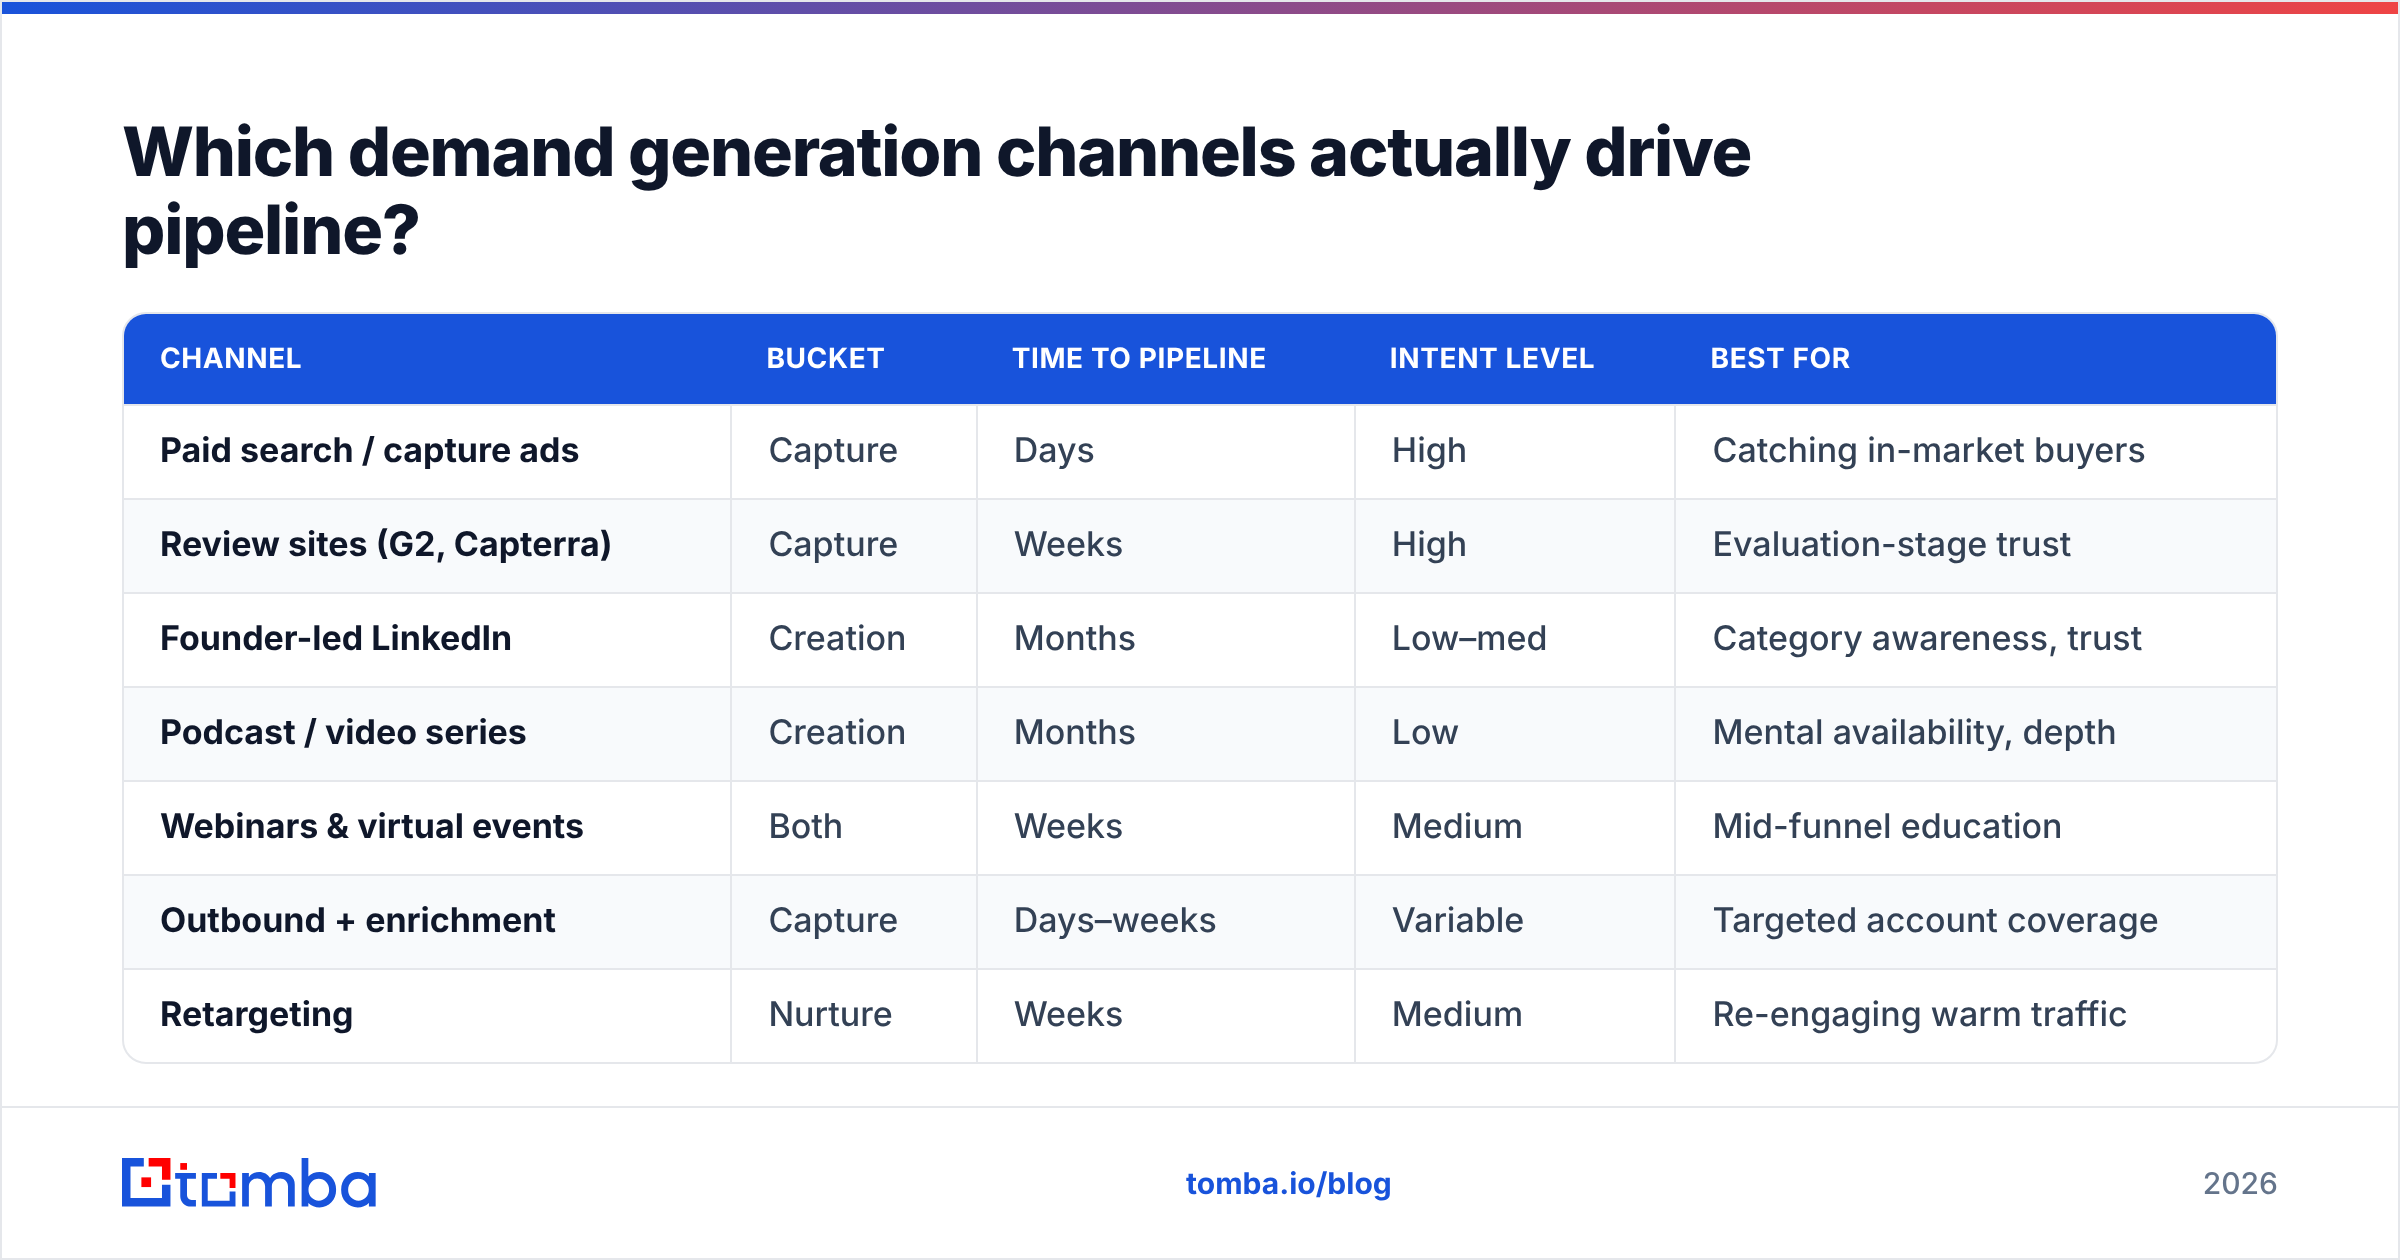Click the INTENT LEVEL header
This screenshot has height=1260, width=2400.
click(1491, 358)
